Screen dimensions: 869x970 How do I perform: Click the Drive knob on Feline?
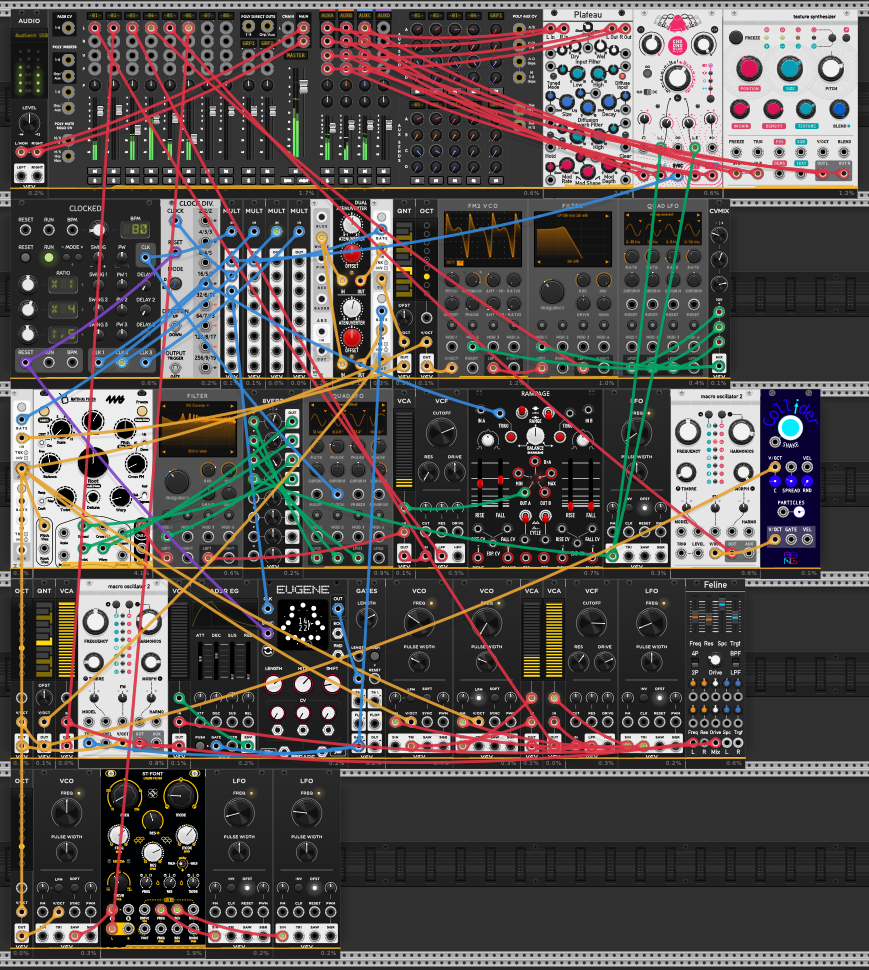click(714, 660)
